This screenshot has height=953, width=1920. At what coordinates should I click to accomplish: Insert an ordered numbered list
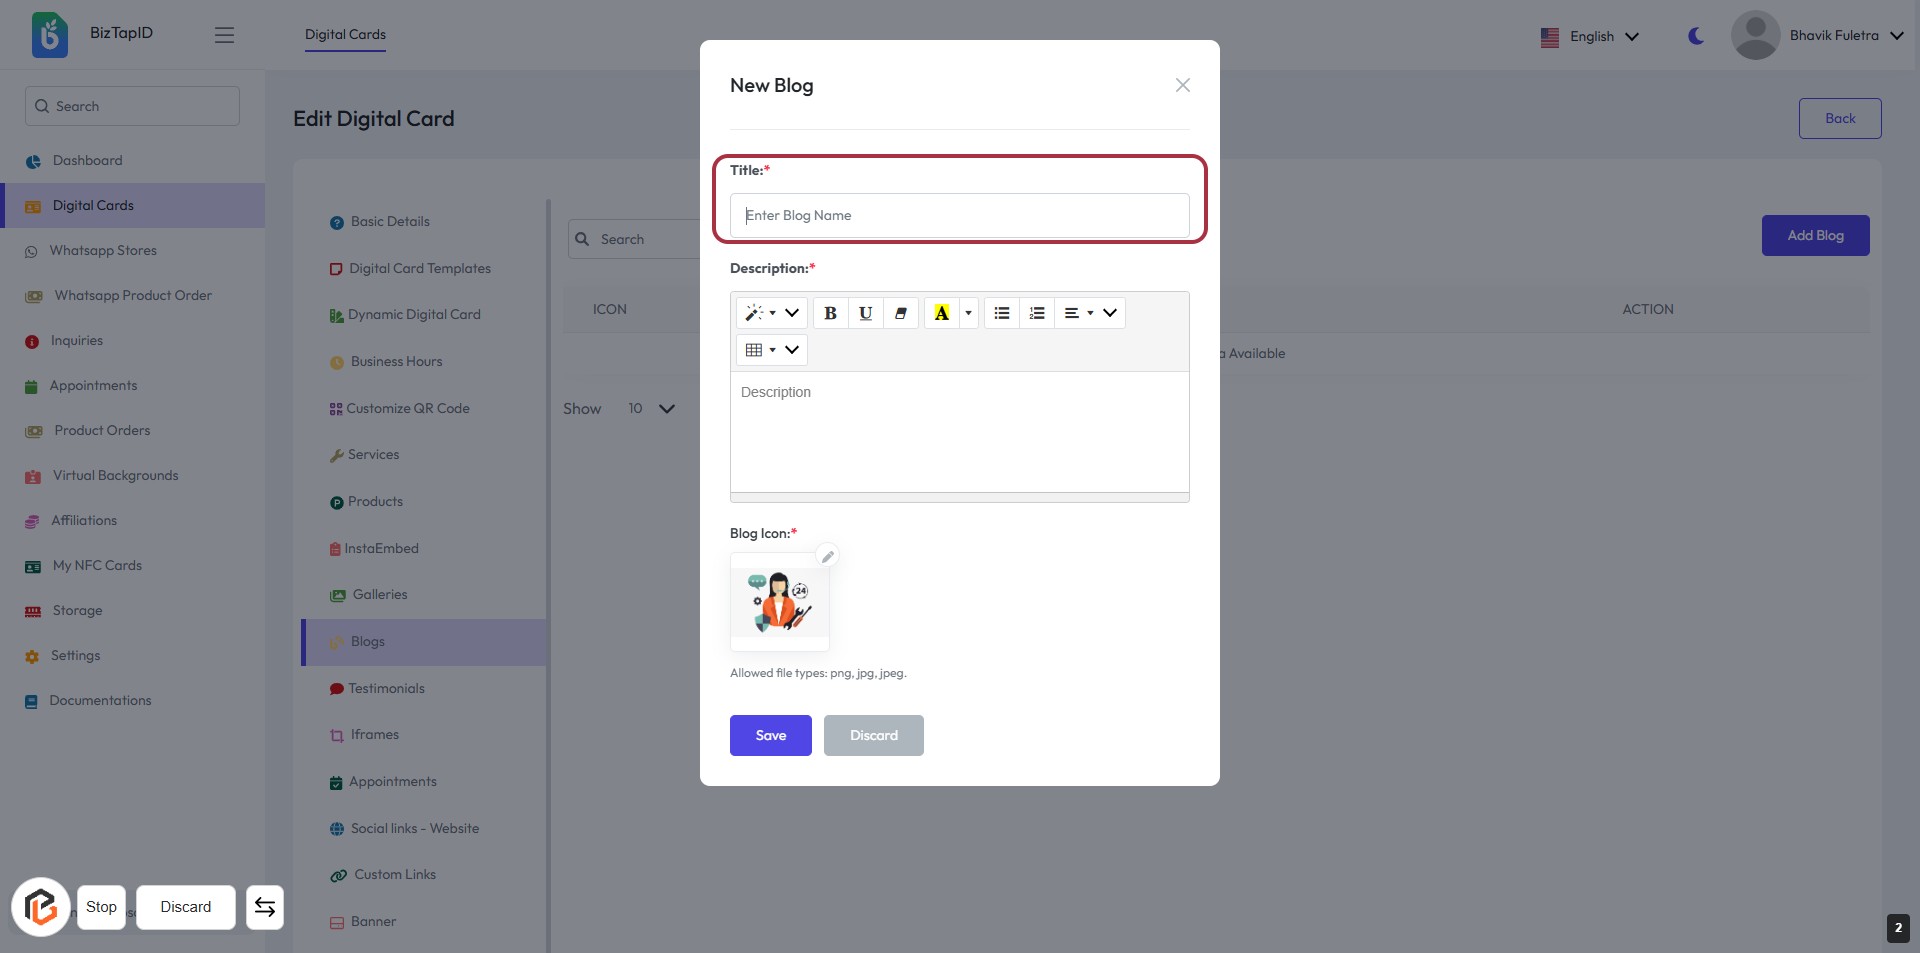pos(1037,313)
